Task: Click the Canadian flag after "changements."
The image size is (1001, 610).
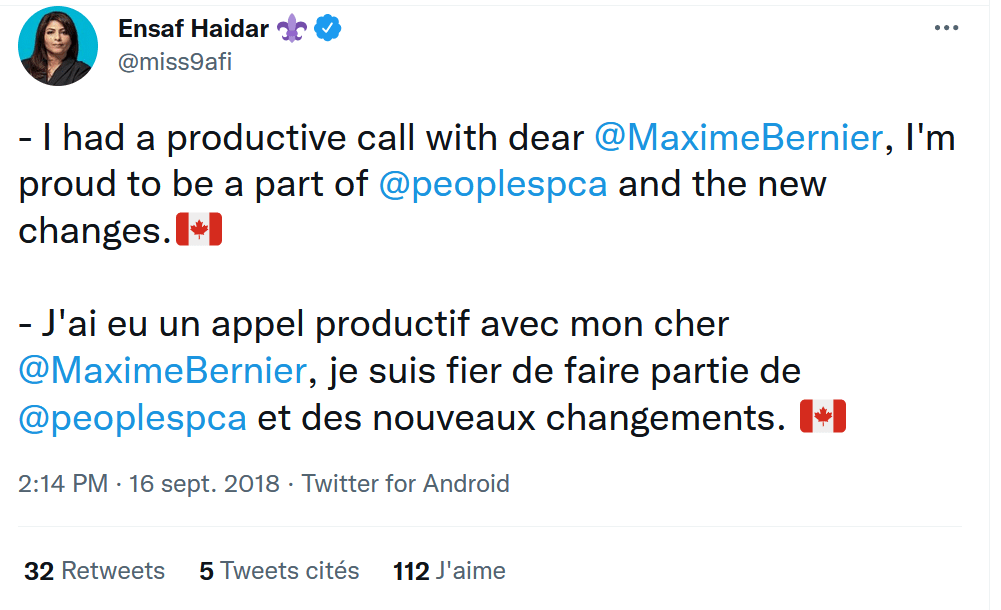Action: pyautogui.click(x=823, y=417)
